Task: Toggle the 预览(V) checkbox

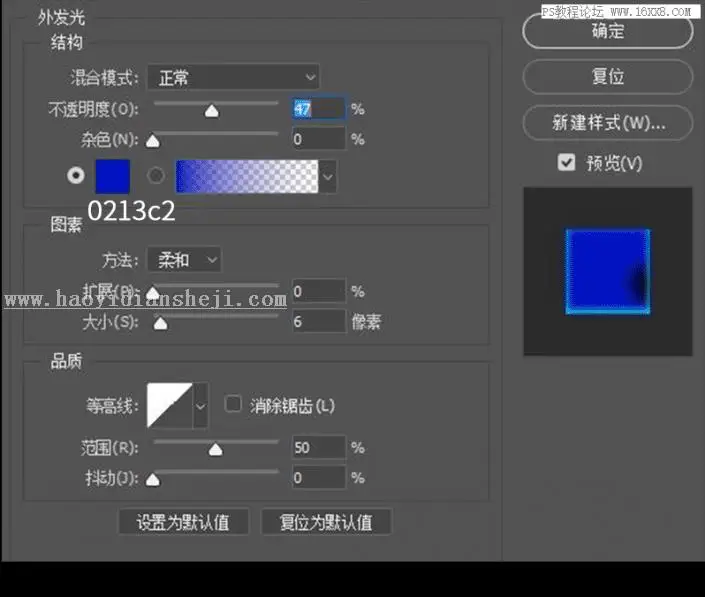Action: pos(567,162)
